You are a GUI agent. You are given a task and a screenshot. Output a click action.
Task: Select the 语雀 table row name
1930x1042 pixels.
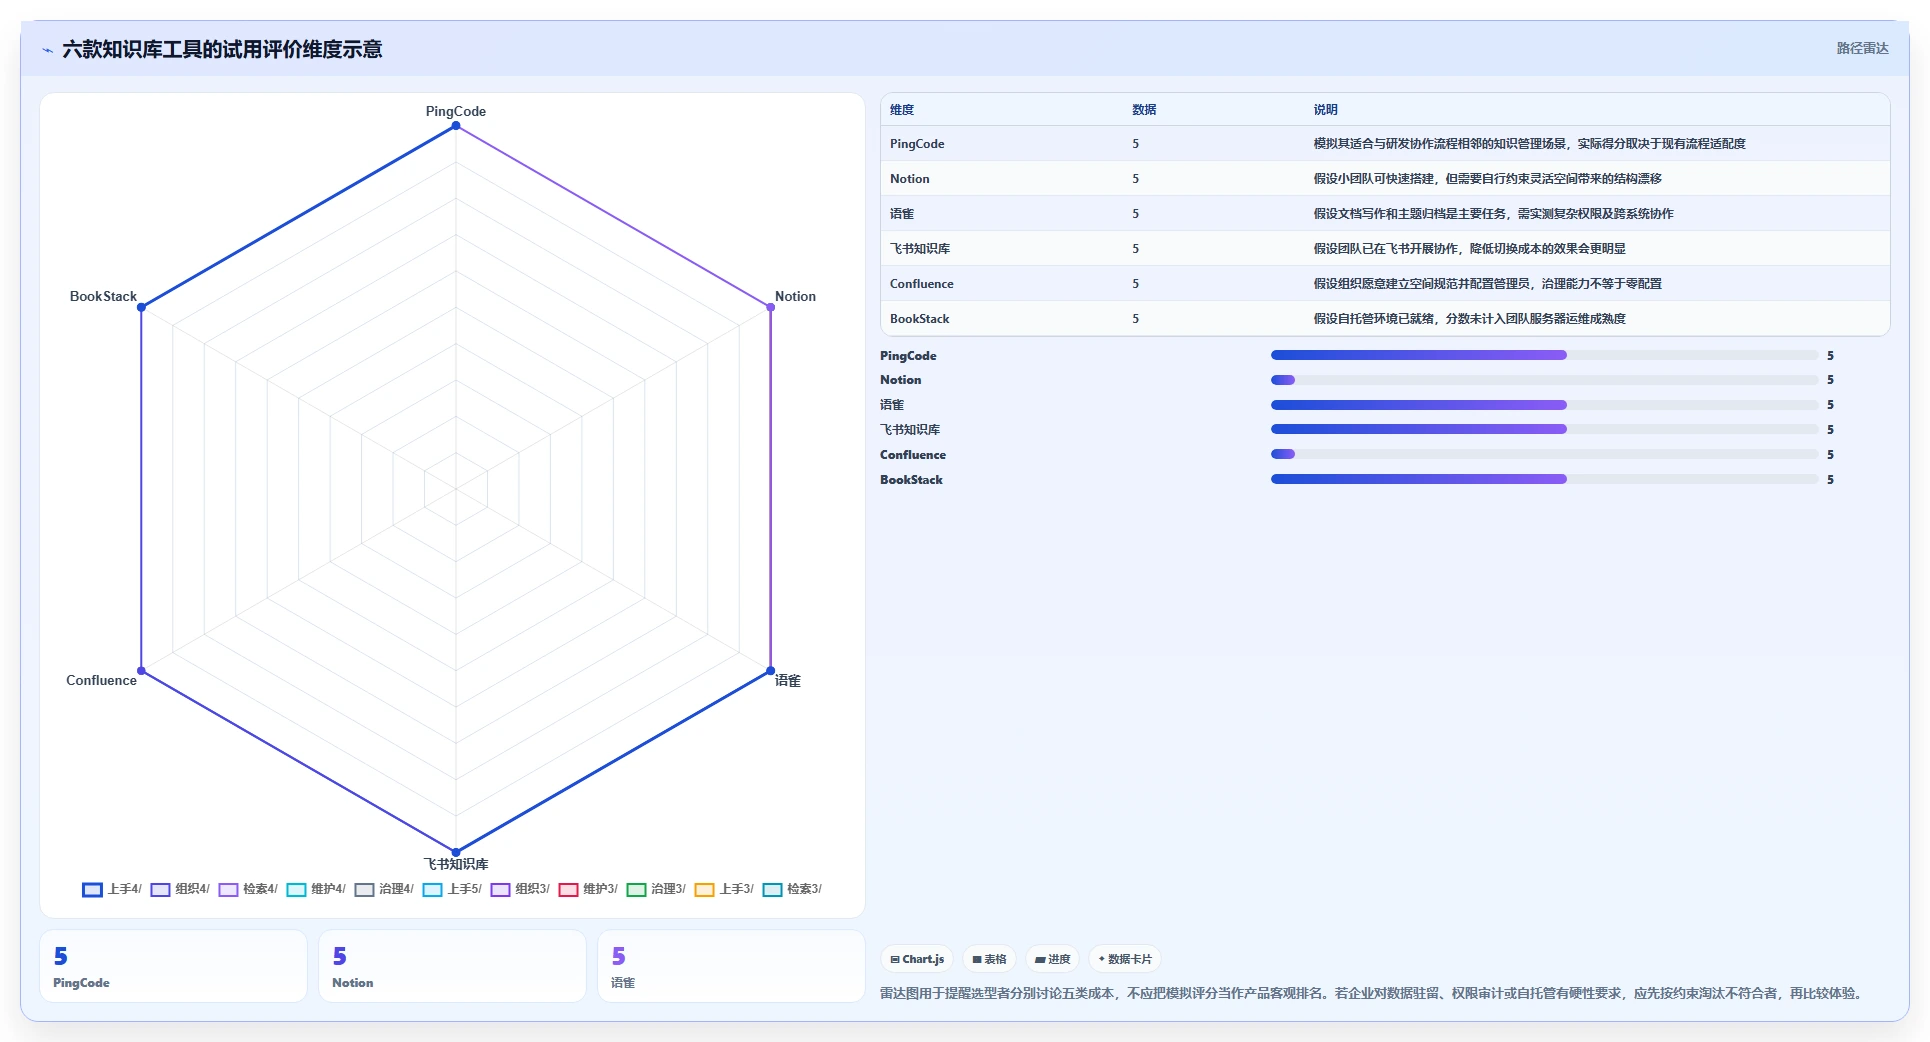tap(902, 214)
